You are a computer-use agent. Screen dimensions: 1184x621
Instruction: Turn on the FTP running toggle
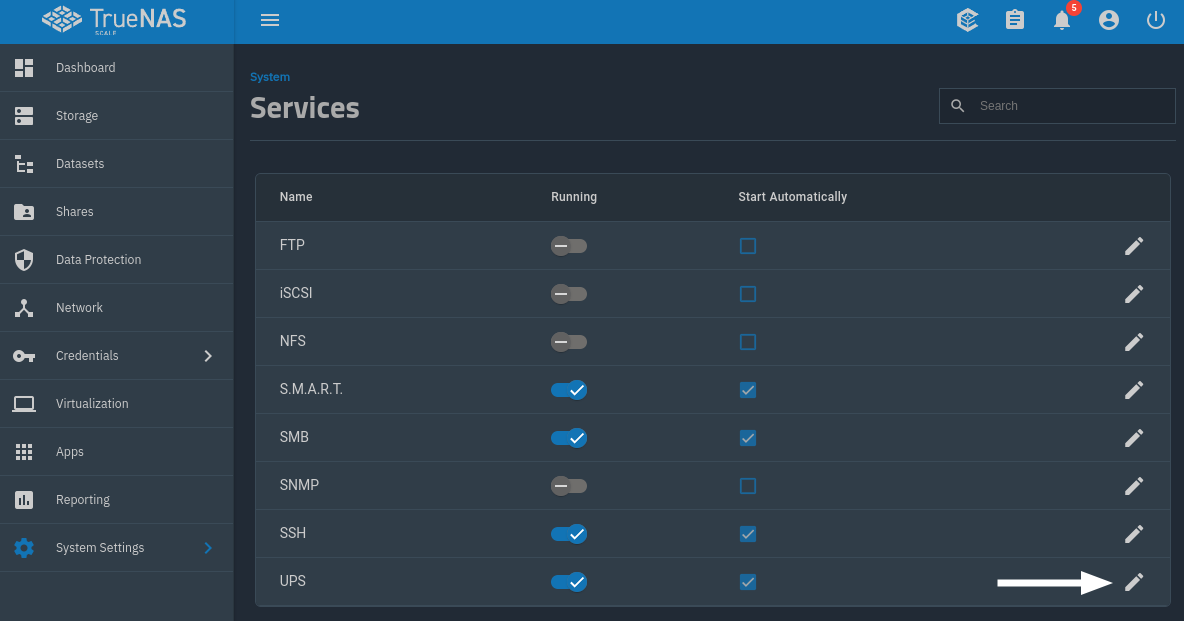coord(568,246)
